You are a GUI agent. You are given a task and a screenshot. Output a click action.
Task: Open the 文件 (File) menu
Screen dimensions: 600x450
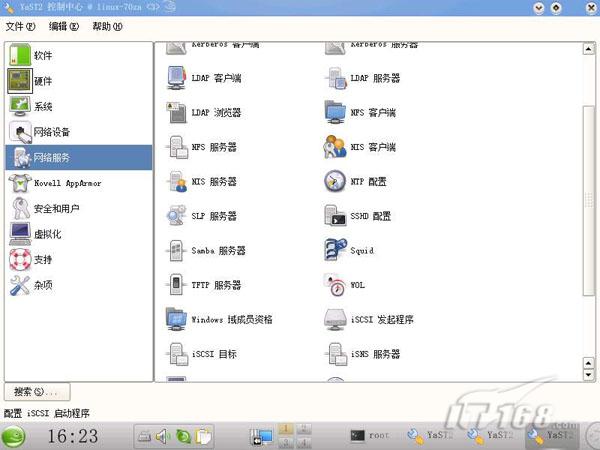click(20, 26)
